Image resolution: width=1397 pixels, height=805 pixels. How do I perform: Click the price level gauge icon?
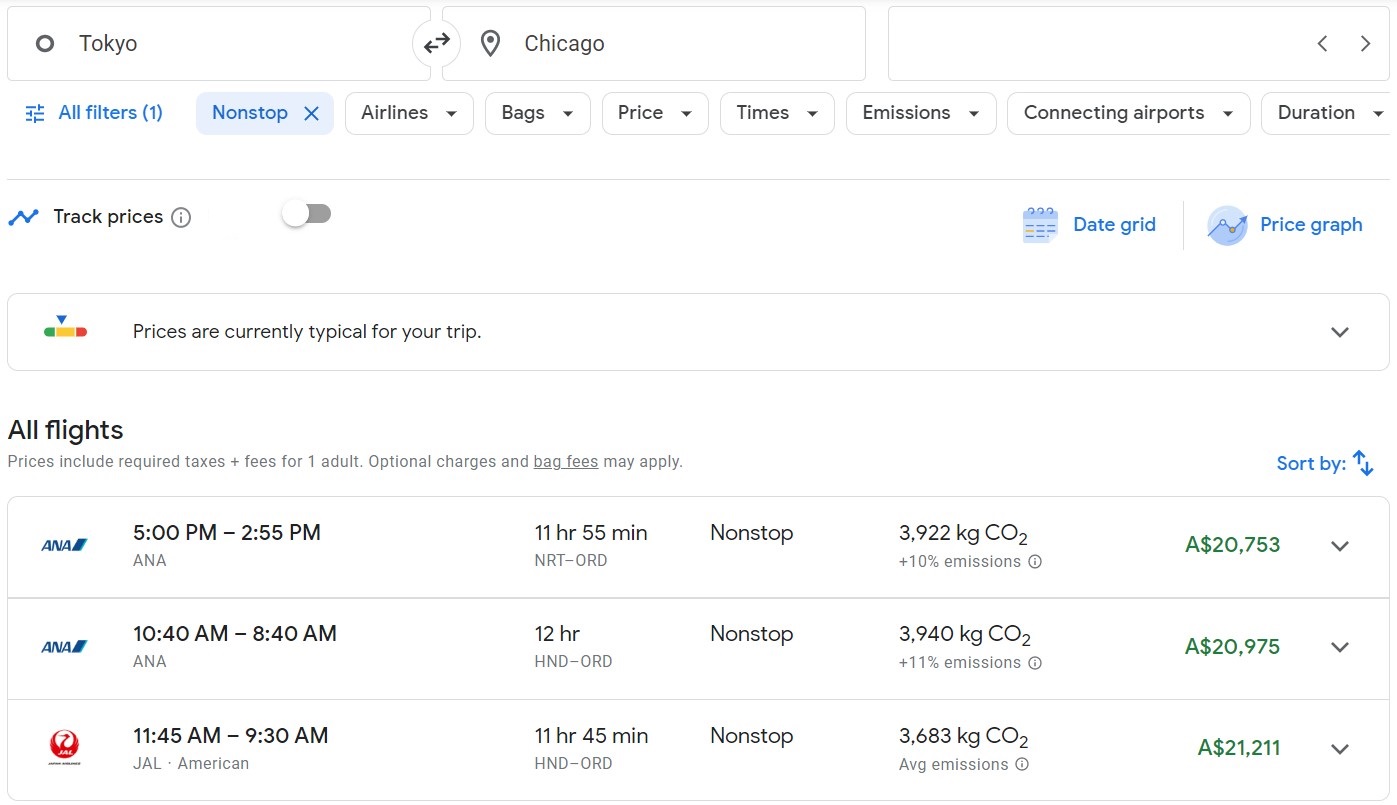pos(66,327)
